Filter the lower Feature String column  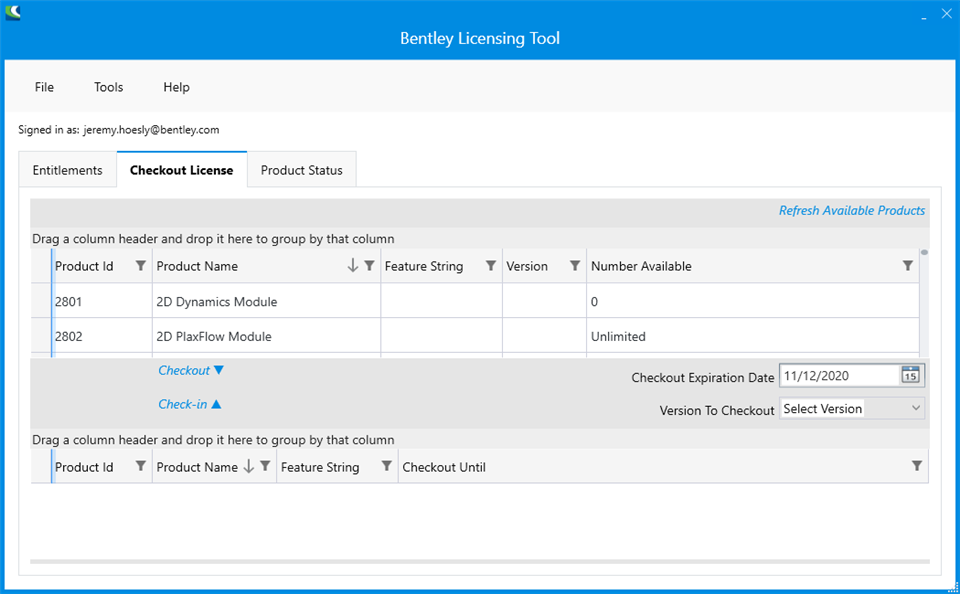click(386, 467)
